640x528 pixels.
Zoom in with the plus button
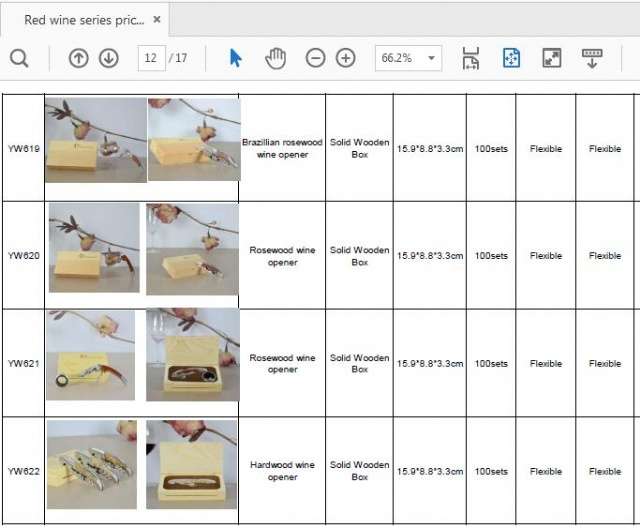pos(345,58)
